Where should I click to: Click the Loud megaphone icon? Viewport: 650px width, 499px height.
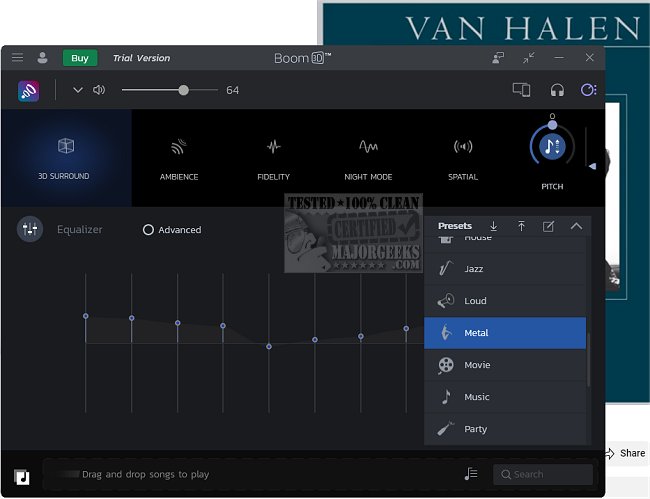point(446,300)
